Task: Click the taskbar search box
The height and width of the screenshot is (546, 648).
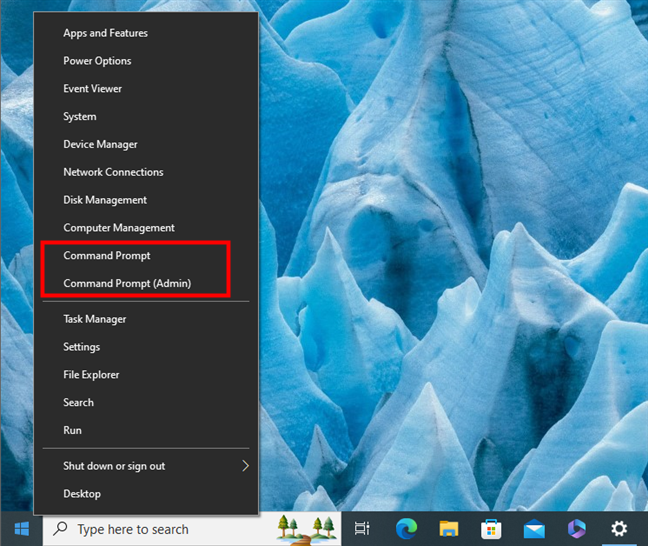Action: tap(192, 529)
